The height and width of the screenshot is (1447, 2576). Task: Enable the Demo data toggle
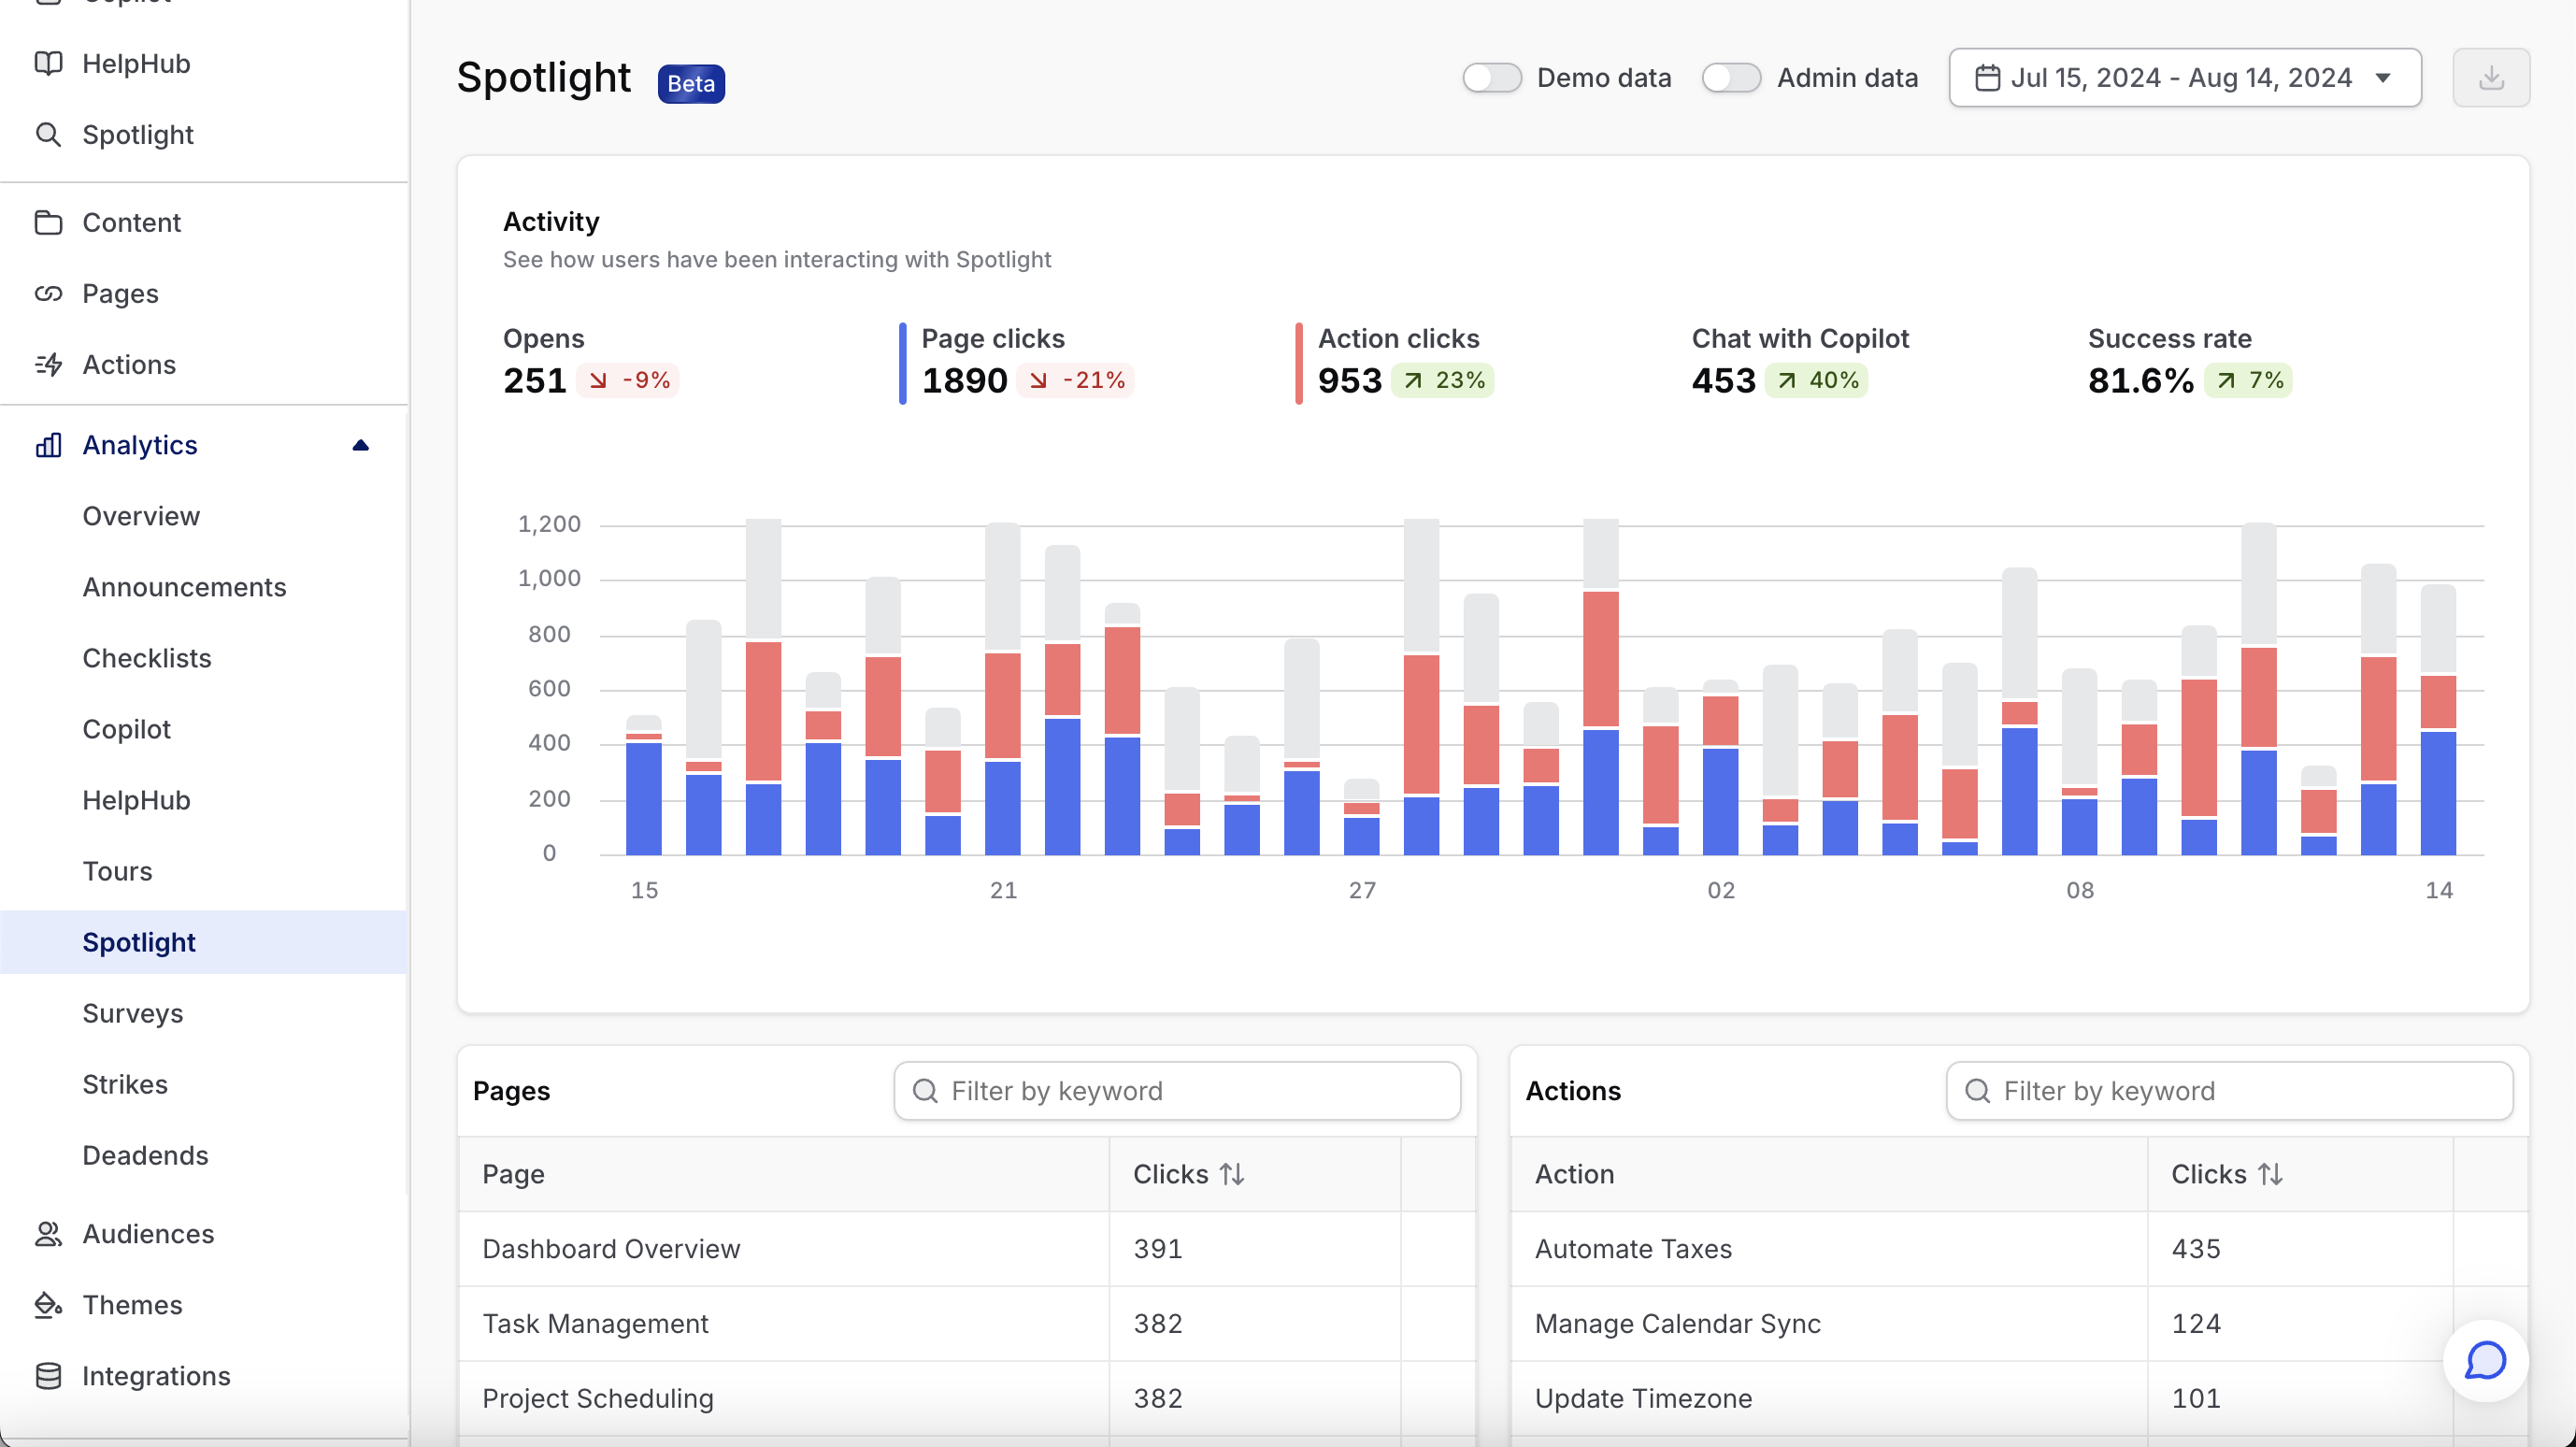(1491, 78)
